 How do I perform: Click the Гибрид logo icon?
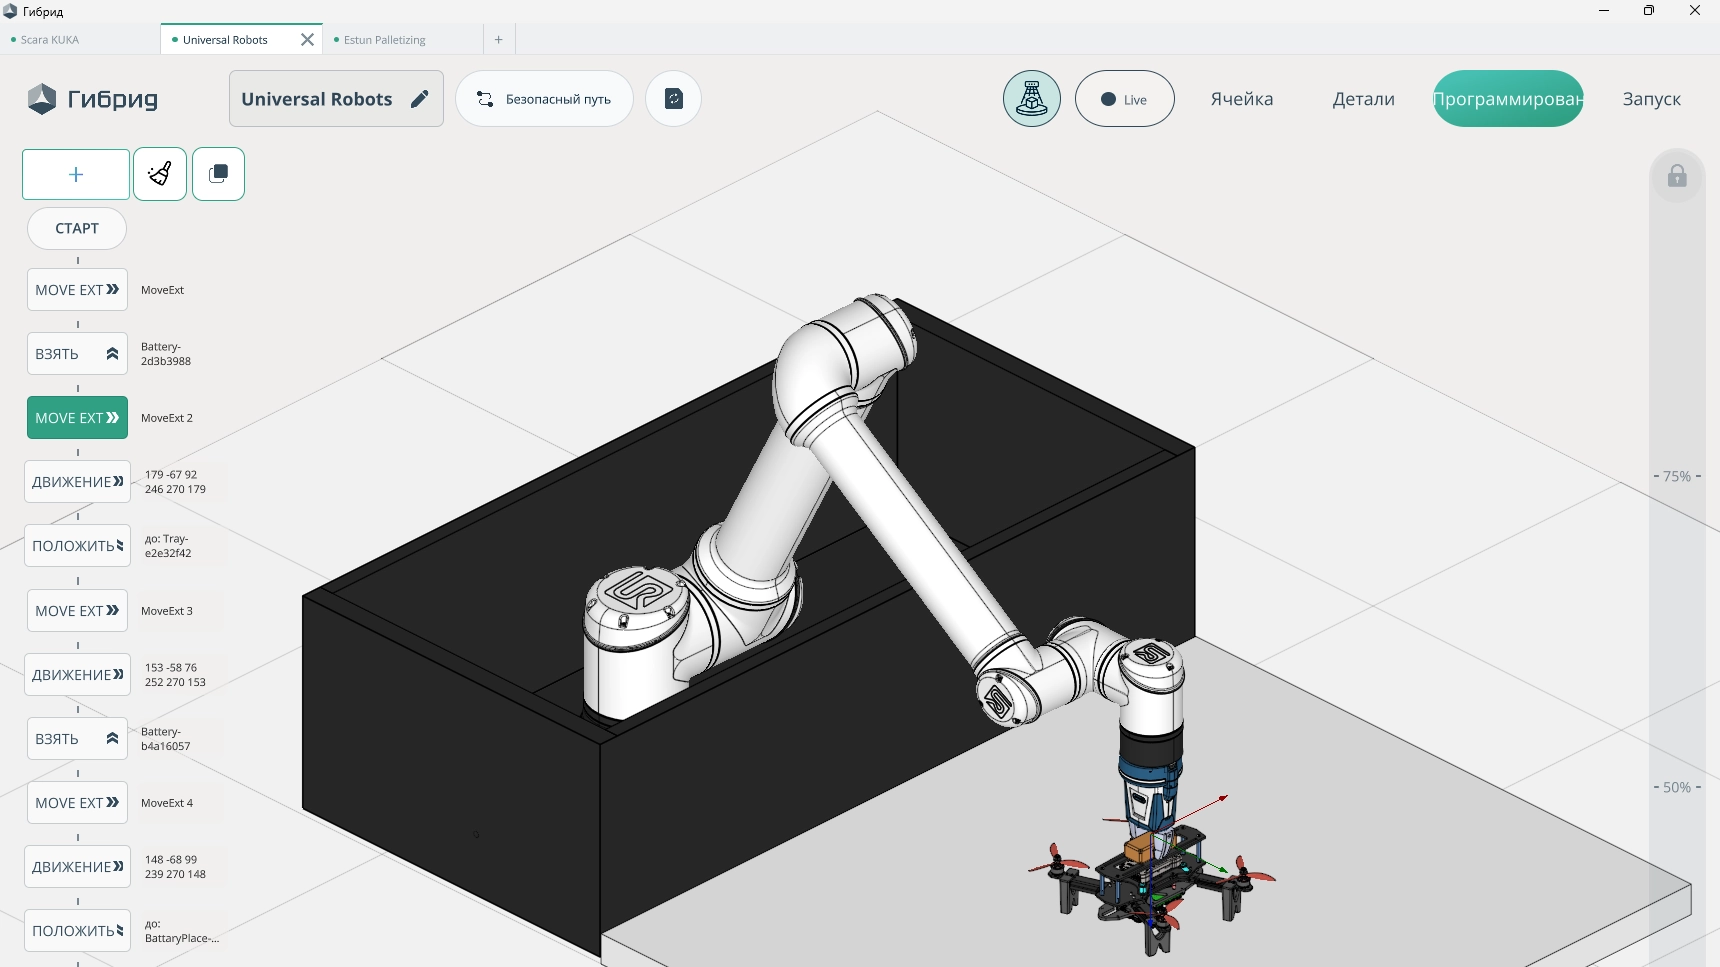pos(42,99)
